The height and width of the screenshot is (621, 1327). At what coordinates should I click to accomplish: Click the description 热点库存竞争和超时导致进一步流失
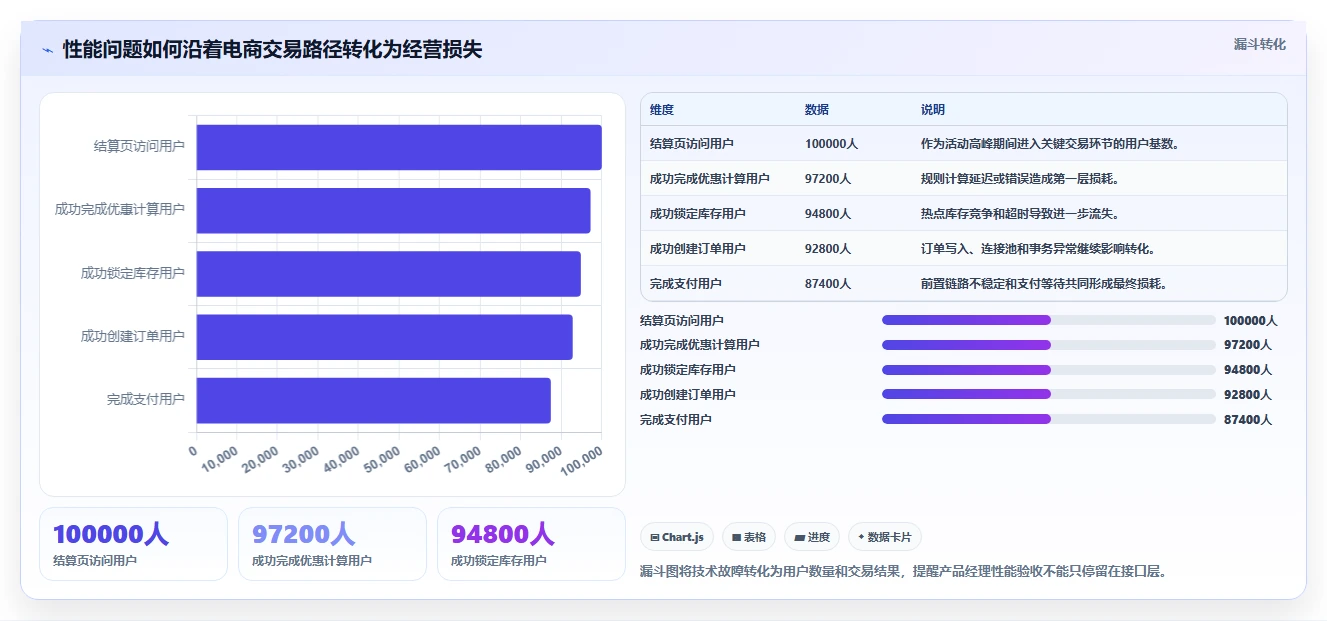tap(1020, 214)
